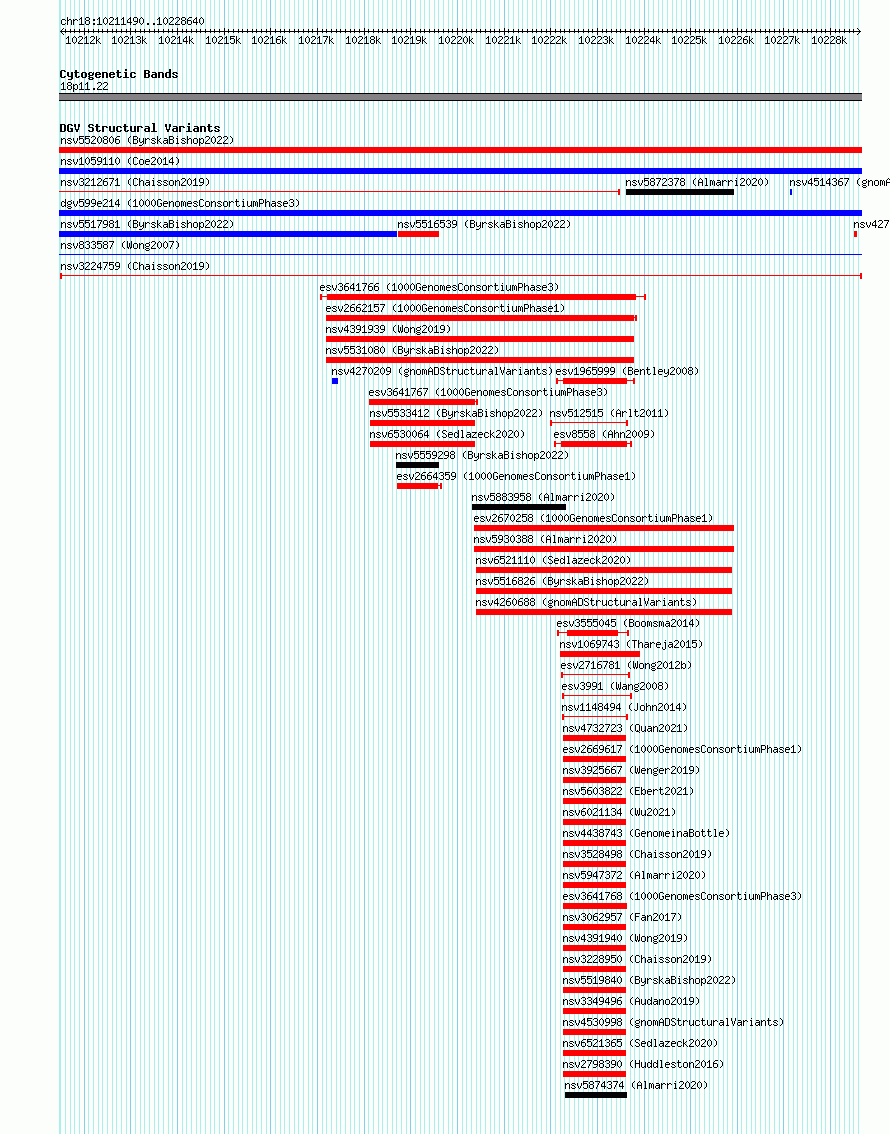The height and width of the screenshot is (1134, 890).
Task: Open esv1965999 (Bentley2008) variant
Action: point(627,371)
